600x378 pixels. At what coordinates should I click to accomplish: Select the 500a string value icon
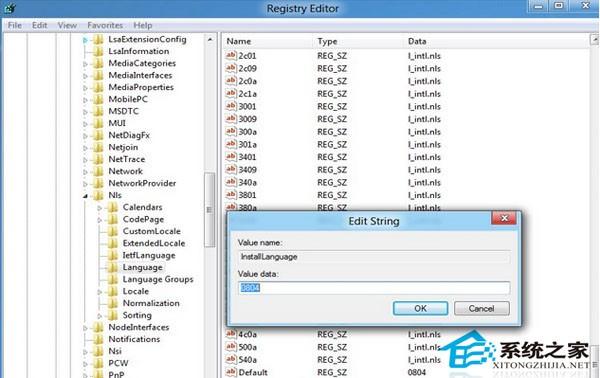[x=231, y=347]
